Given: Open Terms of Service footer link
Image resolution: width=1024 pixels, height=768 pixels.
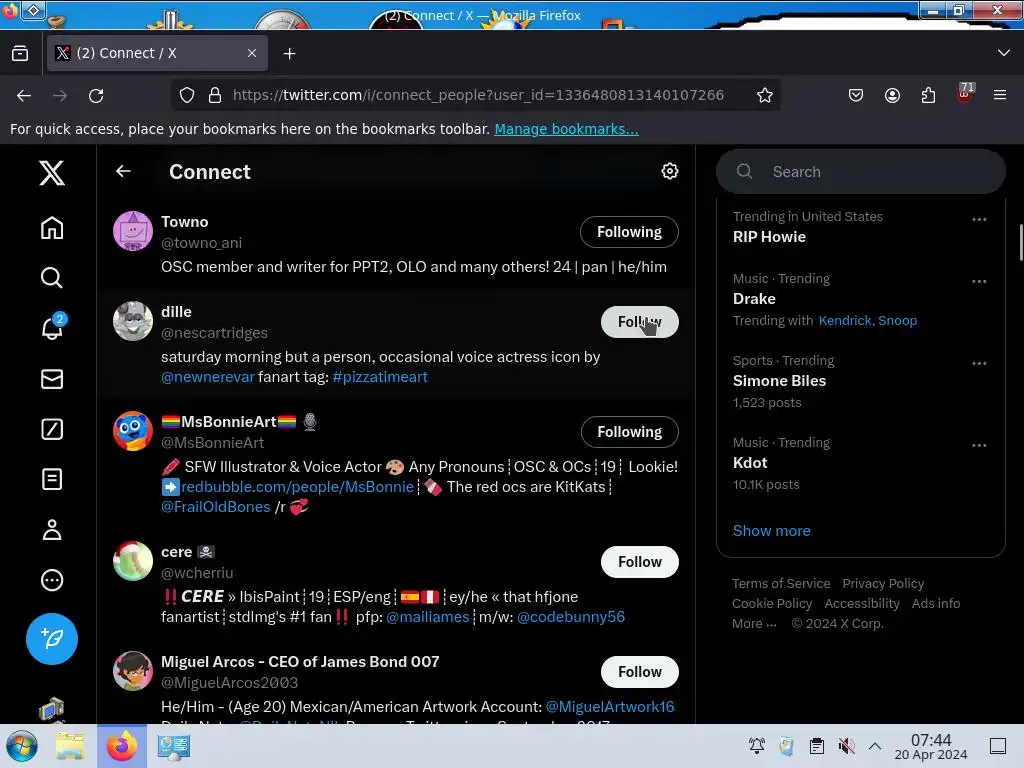Looking at the screenshot, I should tap(781, 583).
